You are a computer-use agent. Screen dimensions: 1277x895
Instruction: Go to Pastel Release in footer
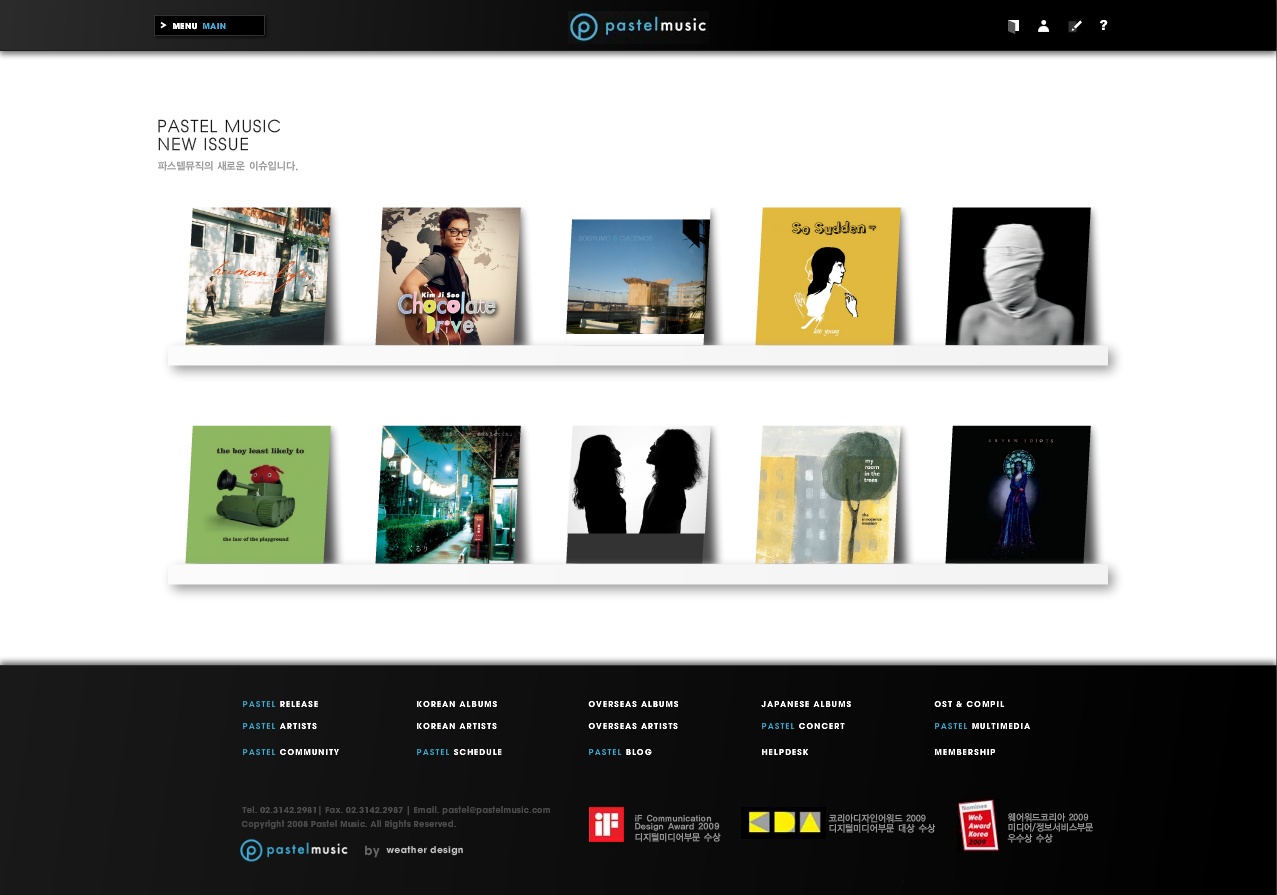[x=280, y=704]
